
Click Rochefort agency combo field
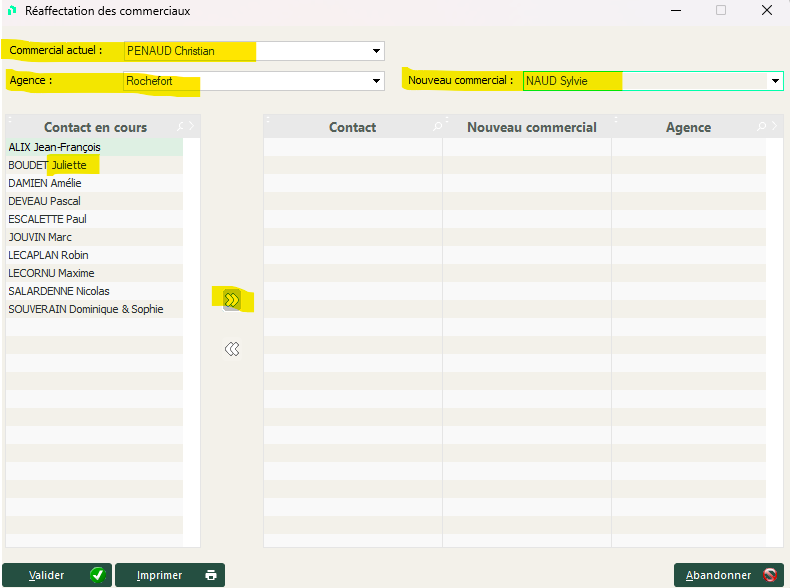[254, 81]
